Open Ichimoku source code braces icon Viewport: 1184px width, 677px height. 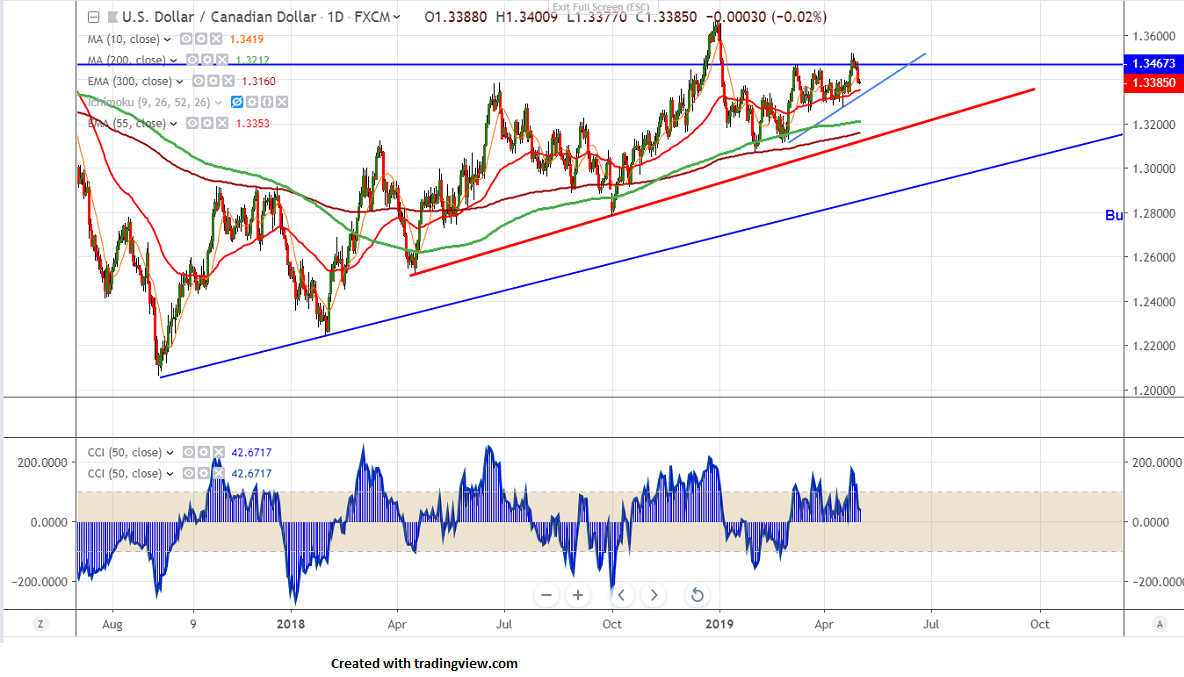(267, 102)
